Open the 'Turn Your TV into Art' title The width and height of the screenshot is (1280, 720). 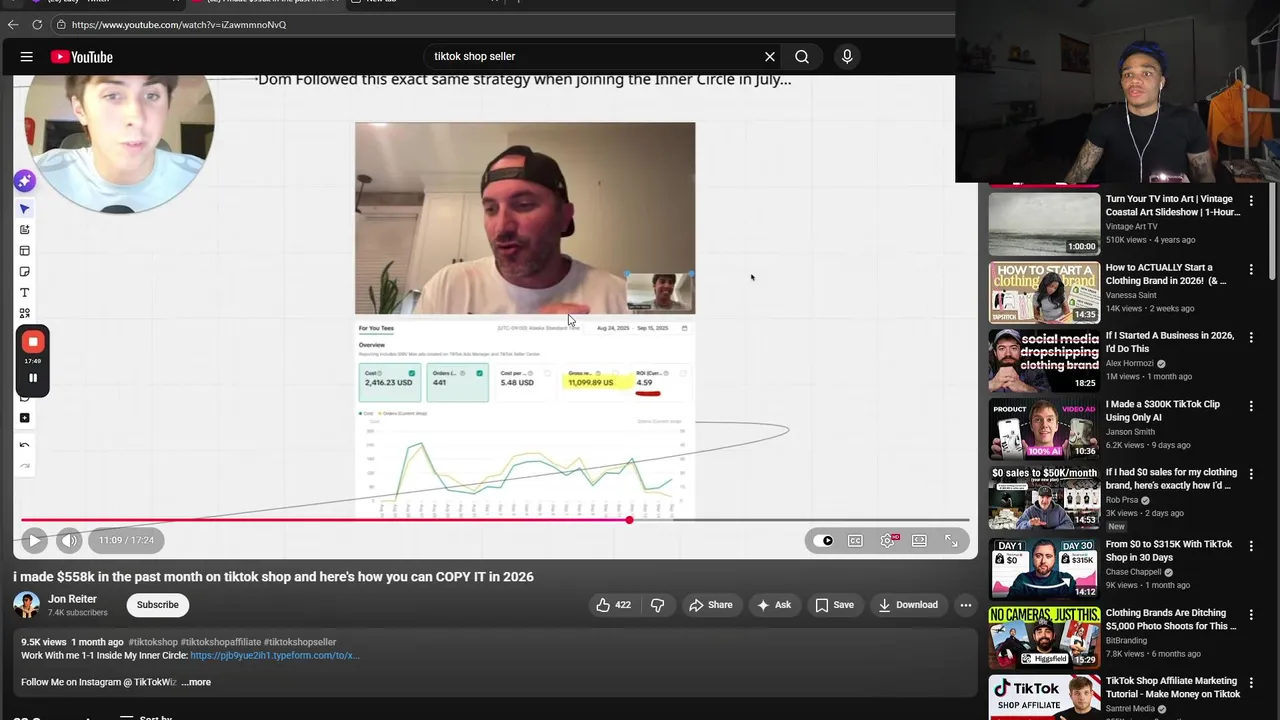pos(1172,205)
